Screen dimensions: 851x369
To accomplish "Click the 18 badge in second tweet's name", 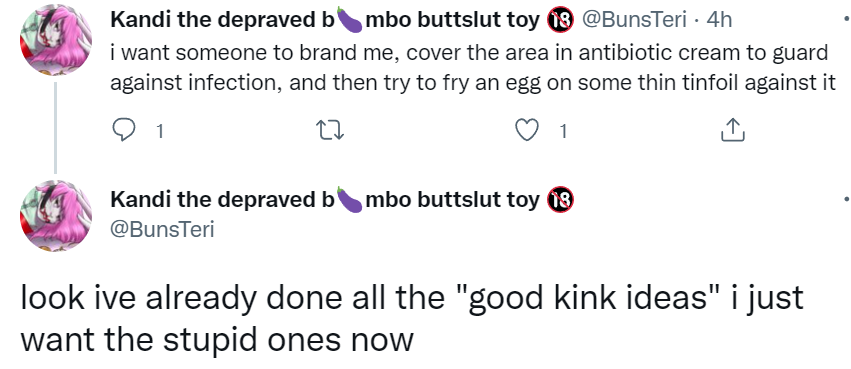I will [561, 200].
